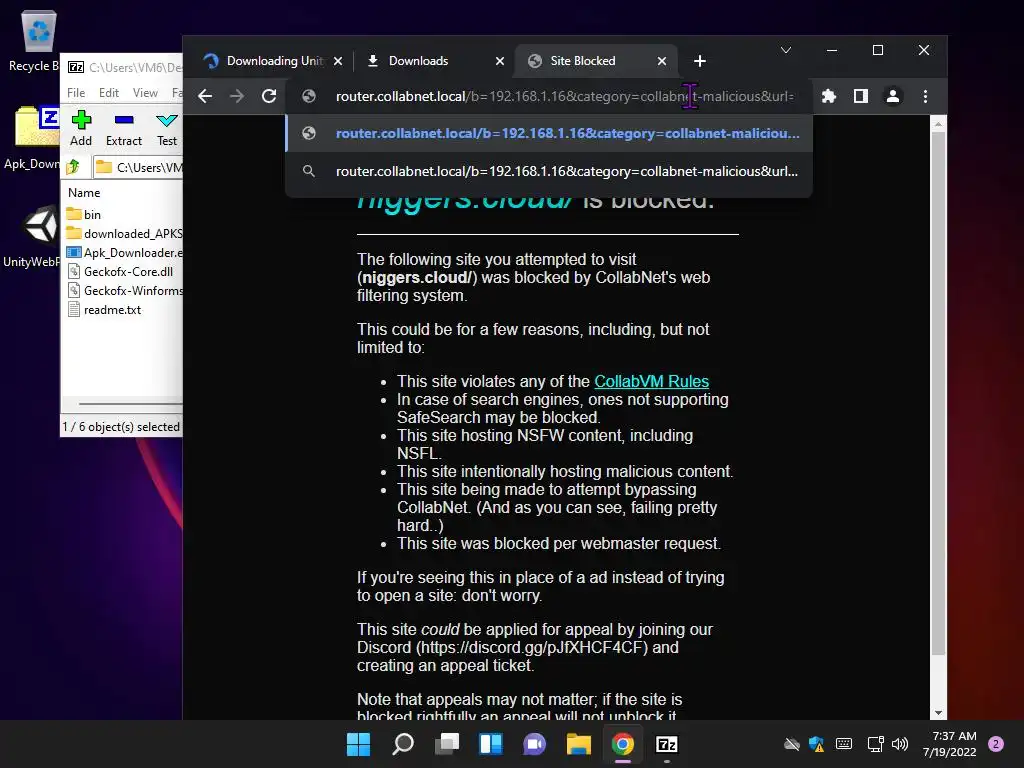Click Chrome's forward navigation arrow
1024x768 pixels.
[237, 97]
